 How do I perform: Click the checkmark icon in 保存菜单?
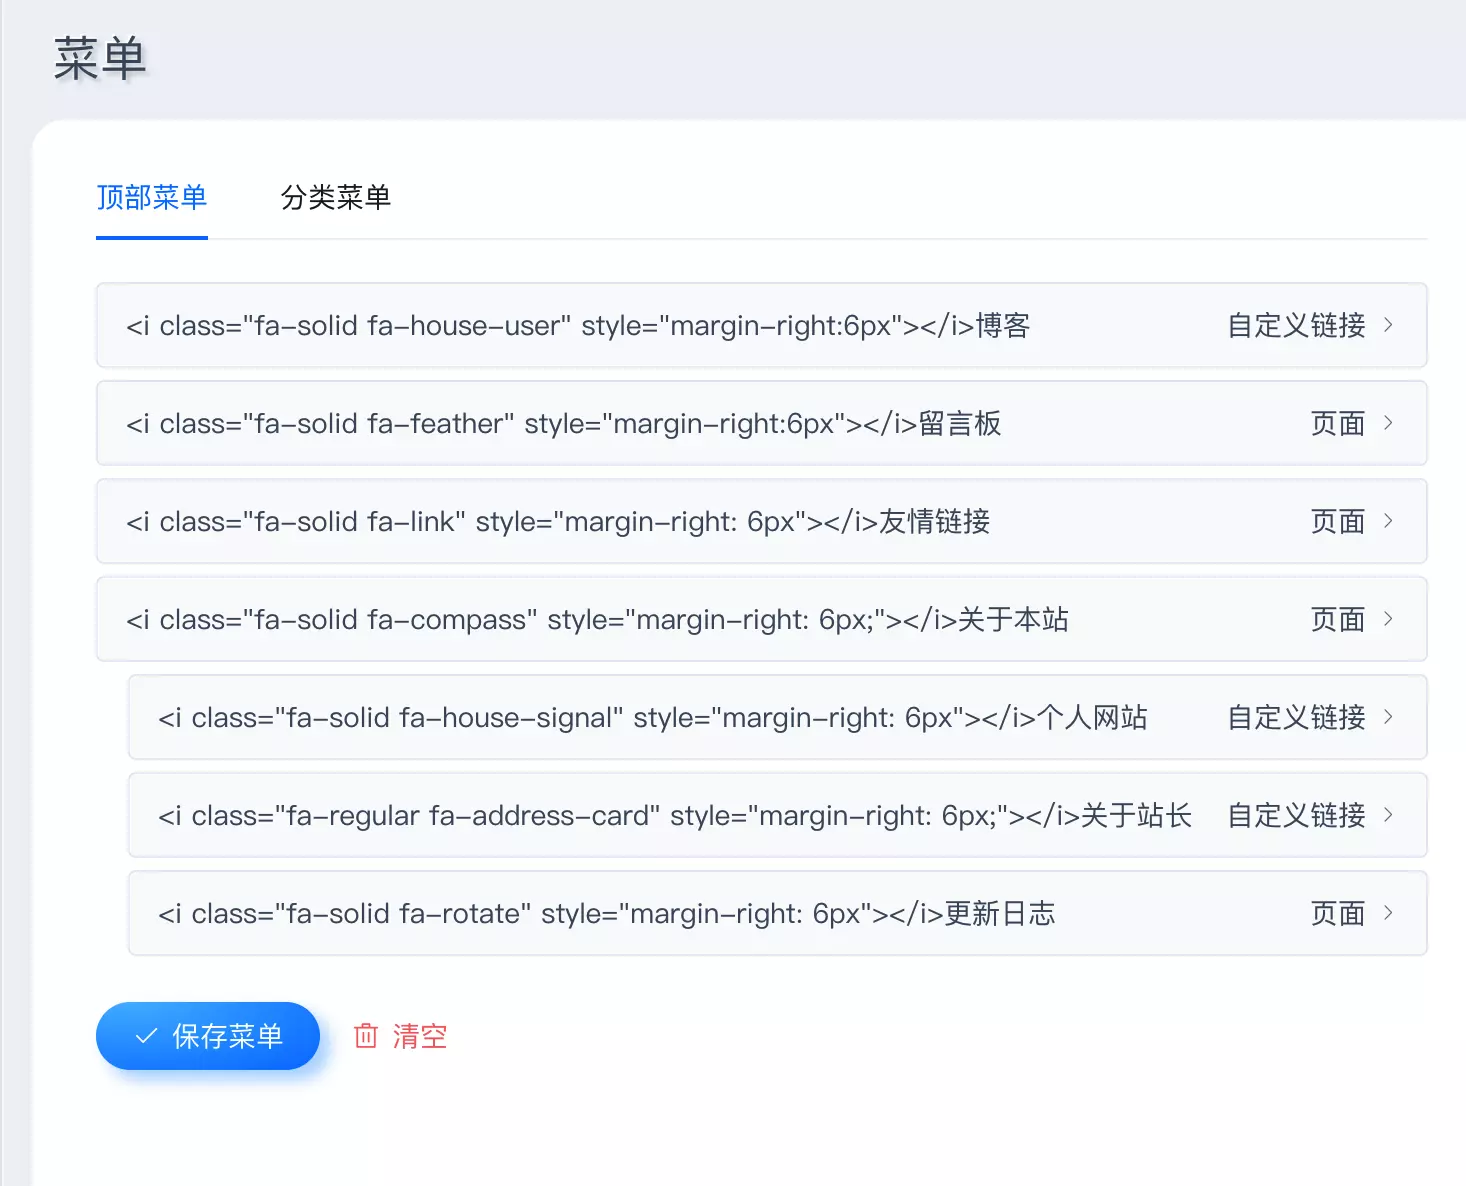point(146,1036)
